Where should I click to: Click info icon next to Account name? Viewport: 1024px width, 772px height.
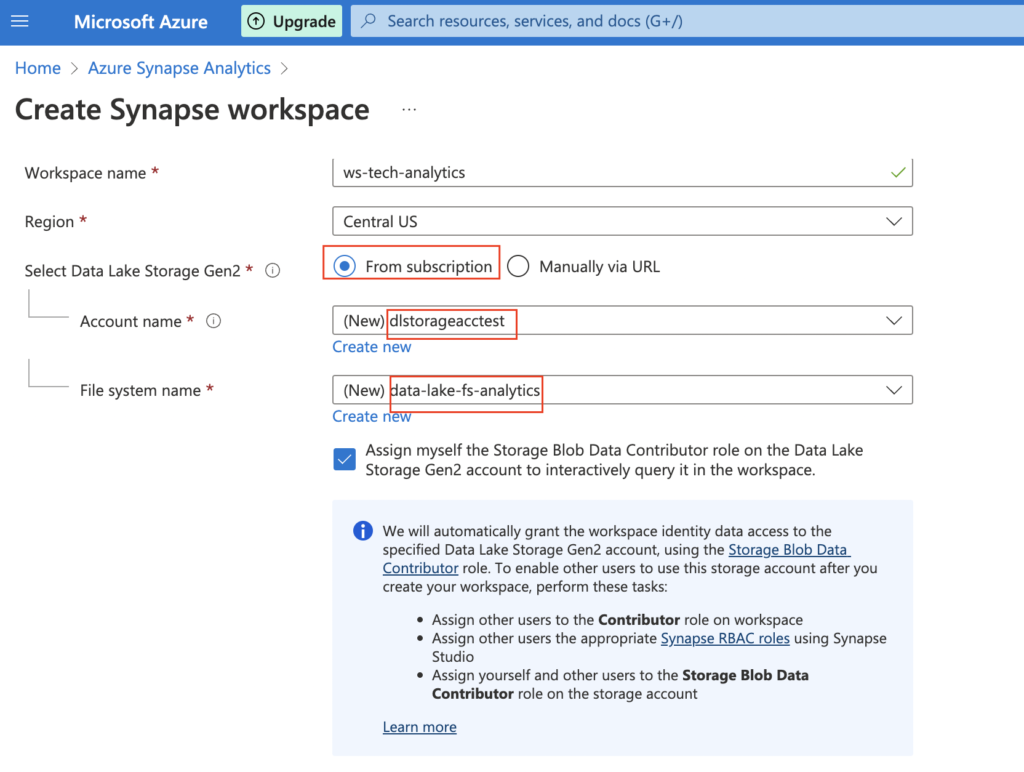(x=213, y=321)
